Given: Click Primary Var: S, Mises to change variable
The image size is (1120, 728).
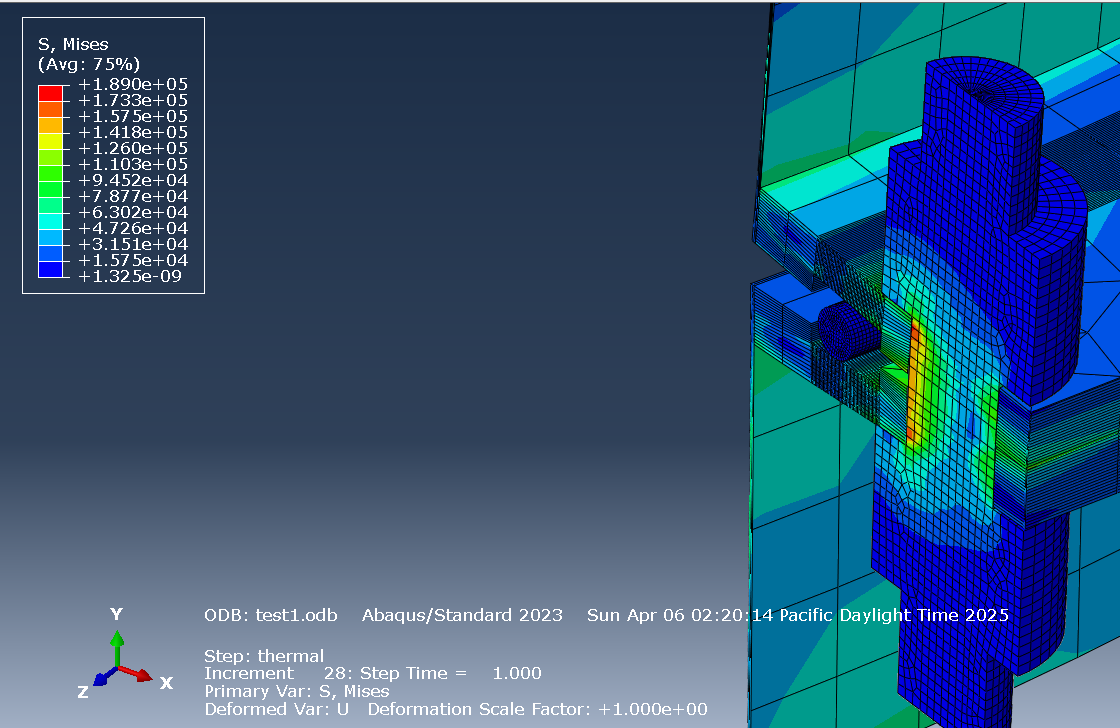Looking at the screenshot, I should 297,691.
